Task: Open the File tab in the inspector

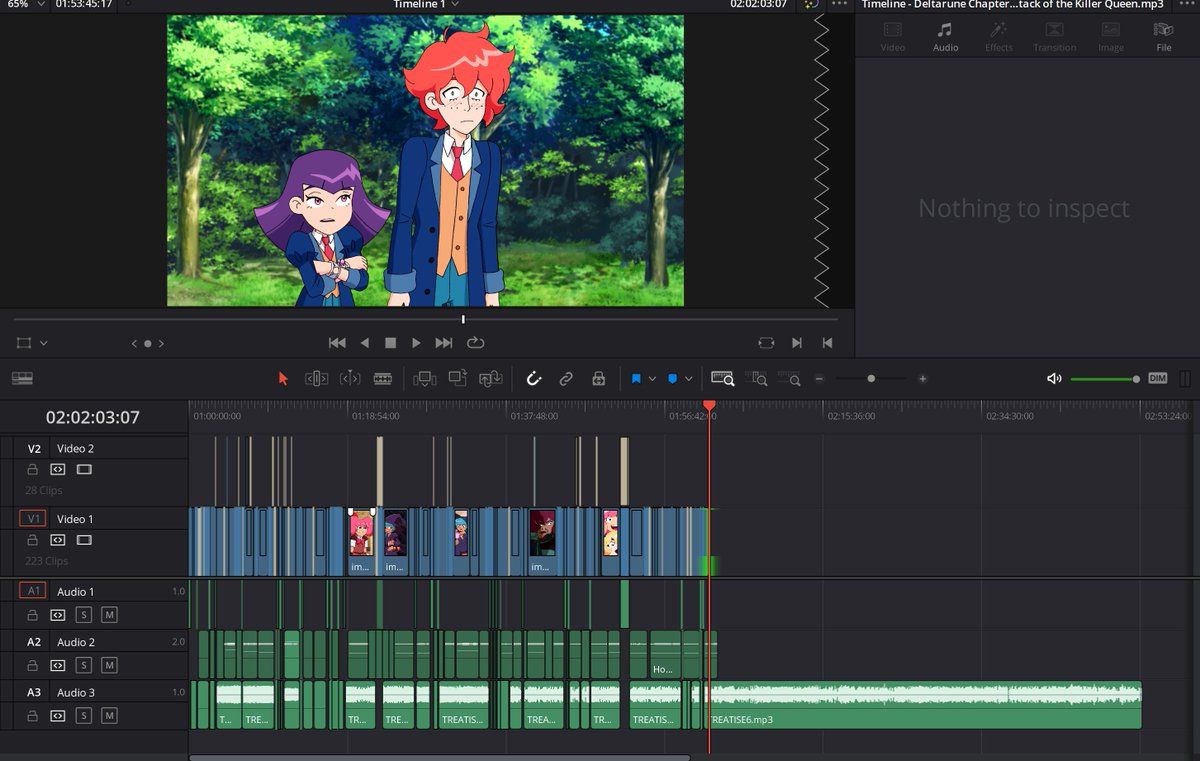Action: click(x=1163, y=37)
